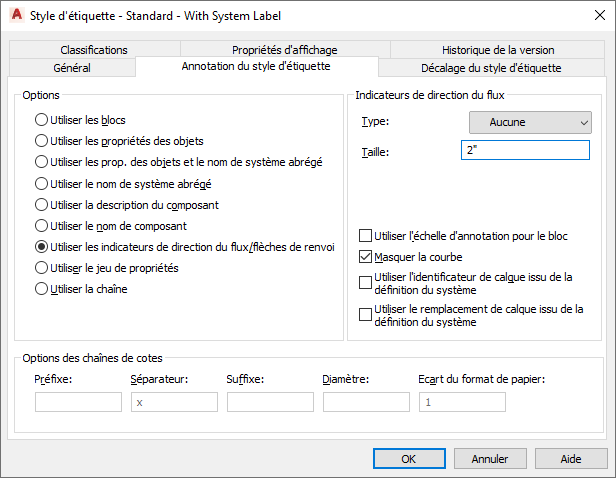This screenshot has height=478, width=616.
Task: Open the Type dropdown showing 'Aucune'
Action: [x=530, y=122]
